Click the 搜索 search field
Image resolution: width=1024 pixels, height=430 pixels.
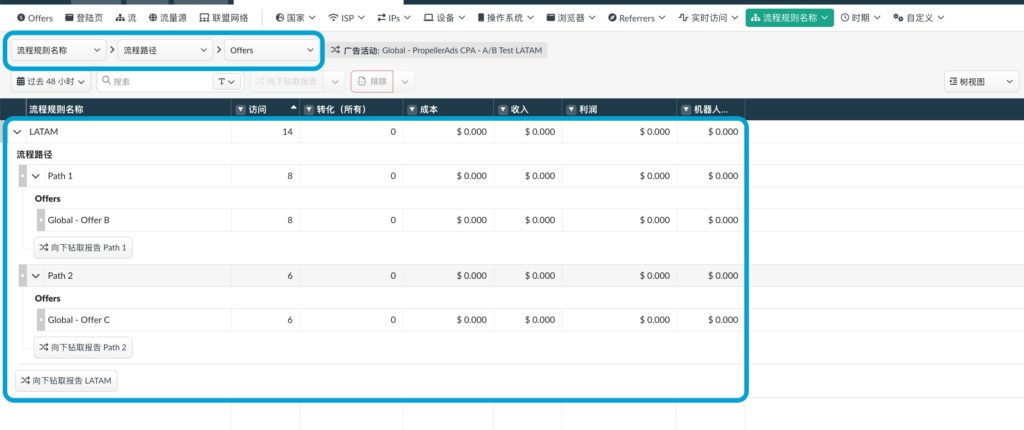point(155,82)
